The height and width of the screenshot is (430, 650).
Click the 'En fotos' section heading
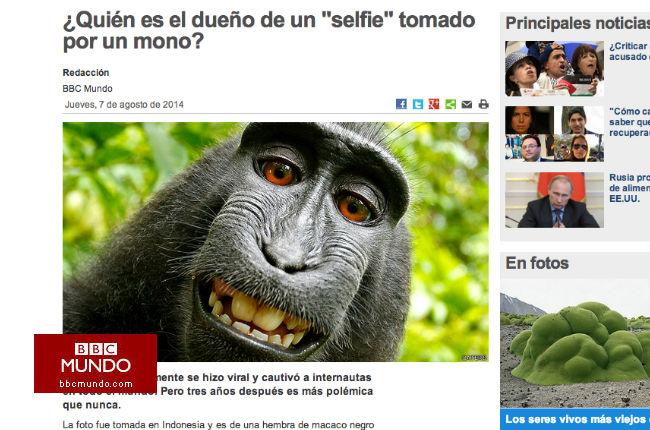537,263
